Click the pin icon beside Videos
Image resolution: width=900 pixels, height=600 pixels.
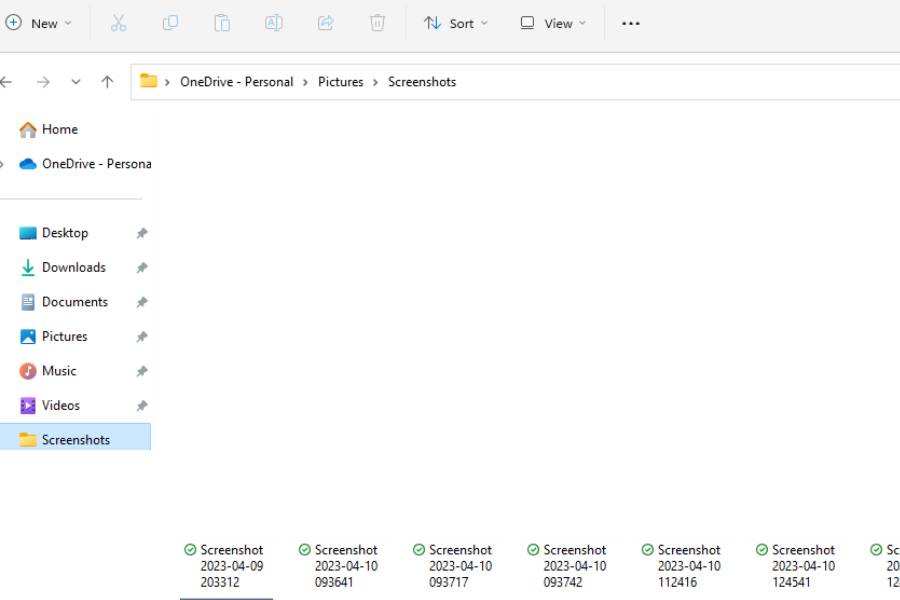(x=142, y=406)
